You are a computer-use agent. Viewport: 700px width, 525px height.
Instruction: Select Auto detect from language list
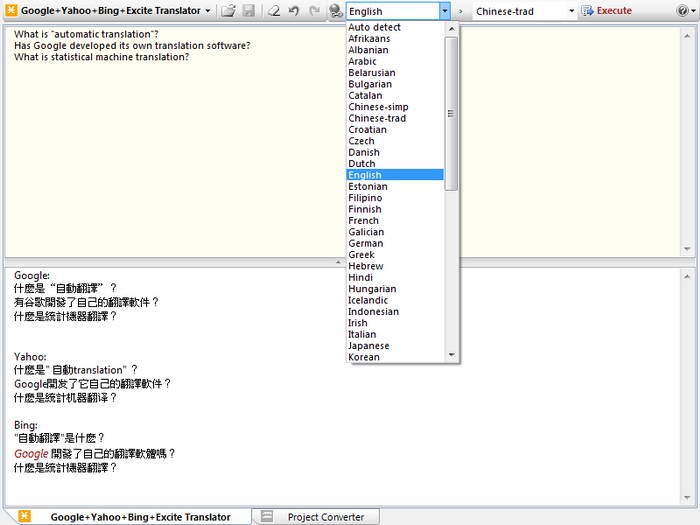pos(395,27)
